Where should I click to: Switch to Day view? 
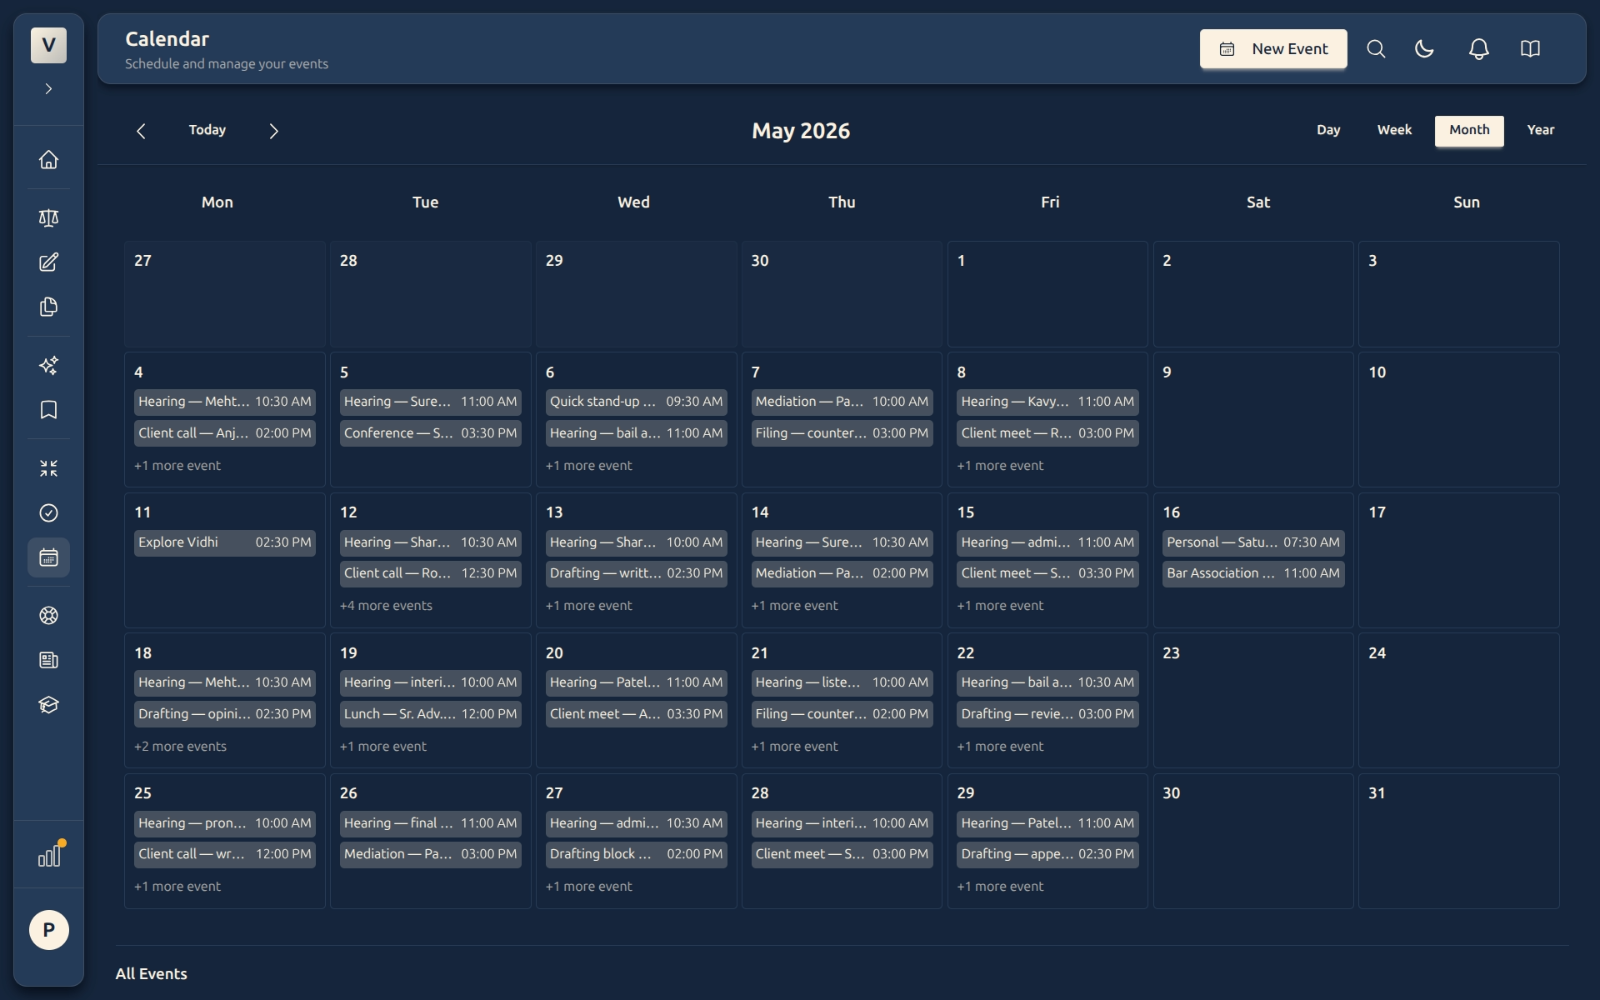(x=1328, y=130)
